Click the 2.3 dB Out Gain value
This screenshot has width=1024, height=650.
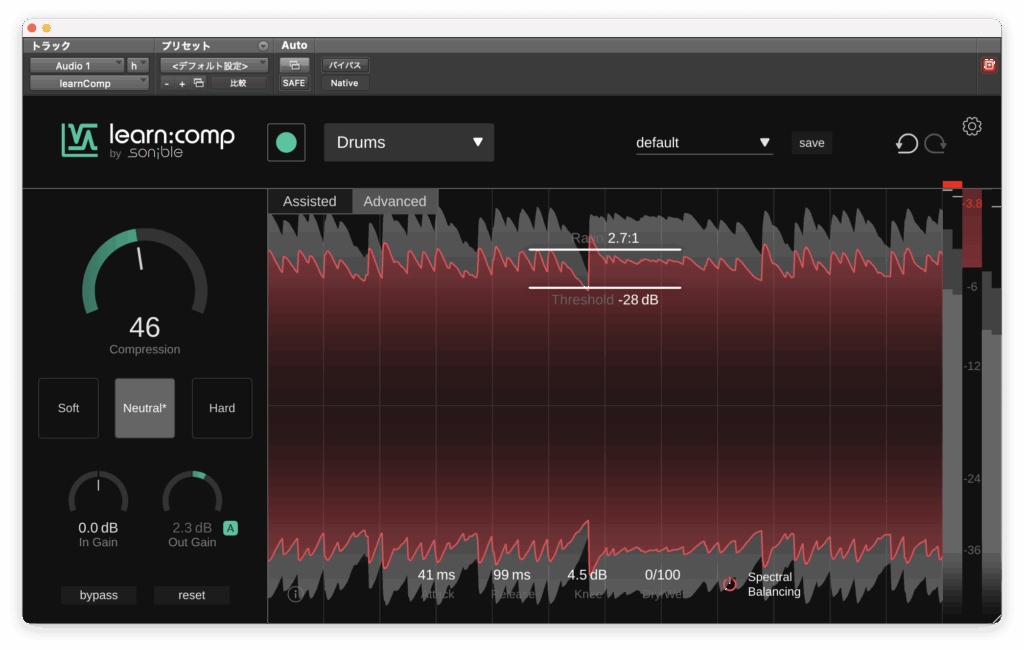[192, 528]
